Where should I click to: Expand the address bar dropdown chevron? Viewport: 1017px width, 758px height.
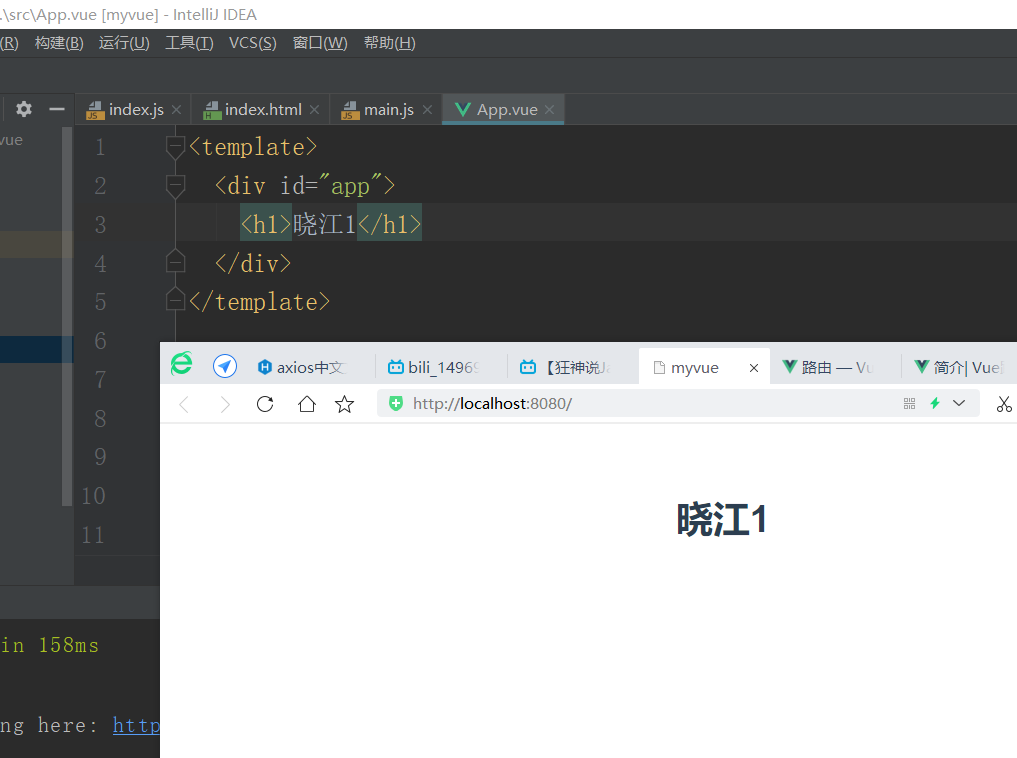[x=960, y=403]
